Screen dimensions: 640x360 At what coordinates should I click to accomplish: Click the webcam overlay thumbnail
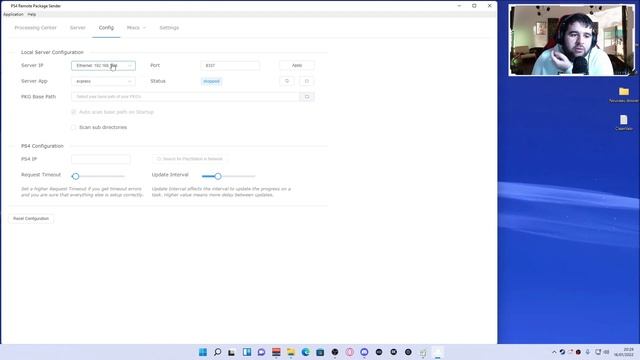pos(572,40)
